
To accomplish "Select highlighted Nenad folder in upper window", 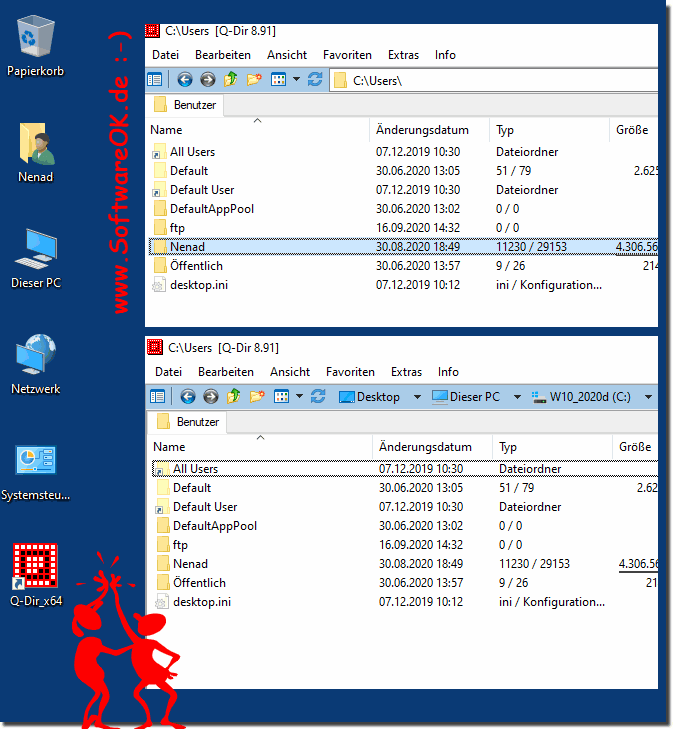I will click(x=403, y=247).
